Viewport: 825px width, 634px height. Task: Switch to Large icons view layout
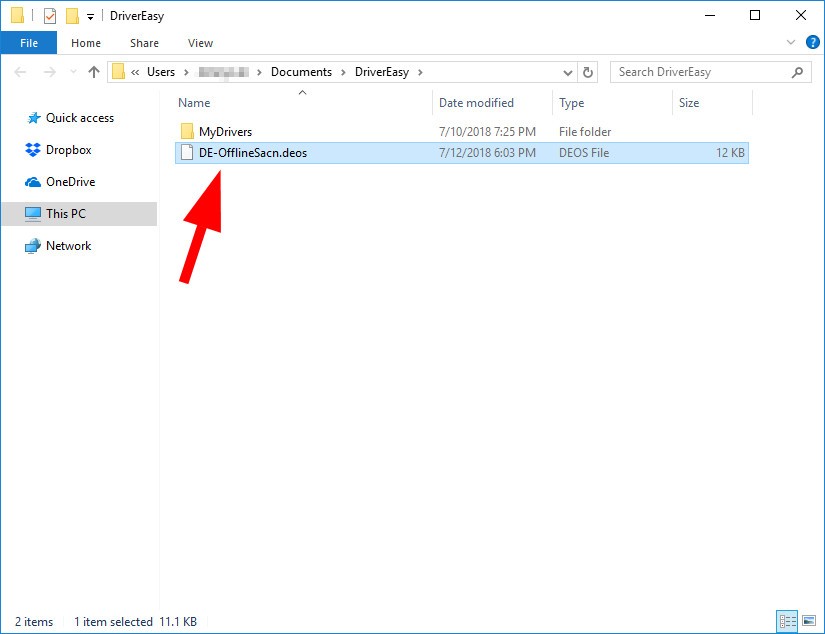tap(809, 621)
